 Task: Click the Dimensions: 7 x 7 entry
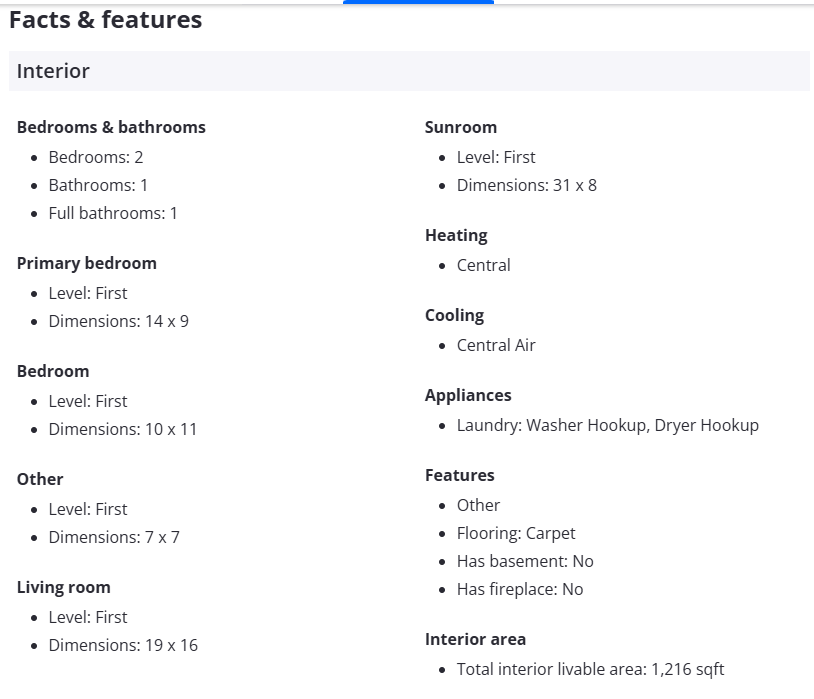(114, 537)
